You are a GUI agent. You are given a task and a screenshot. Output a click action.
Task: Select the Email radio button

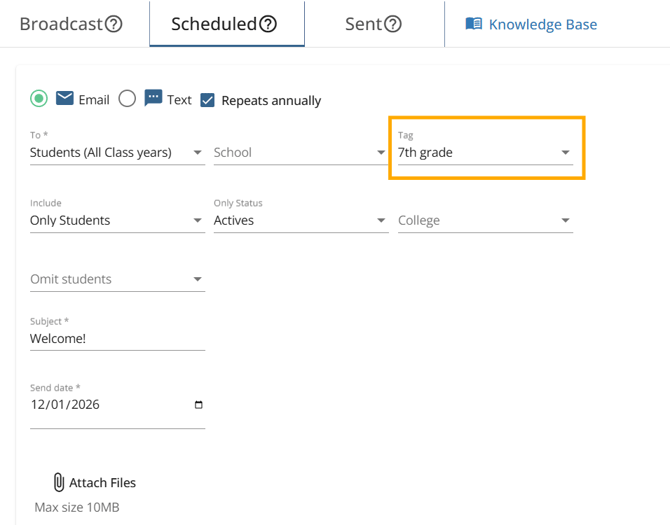pyautogui.click(x=38, y=99)
